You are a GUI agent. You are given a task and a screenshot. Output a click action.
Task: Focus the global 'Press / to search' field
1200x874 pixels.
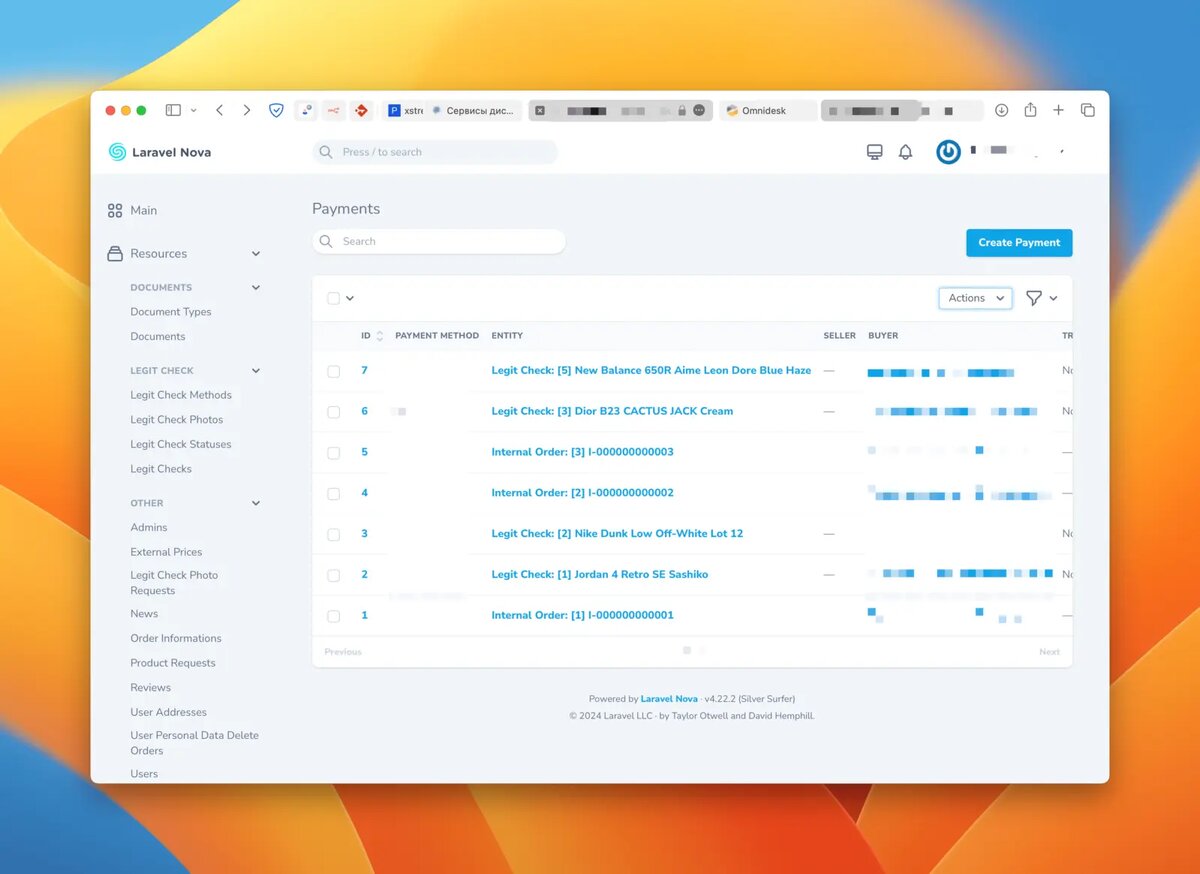[x=435, y=152]
